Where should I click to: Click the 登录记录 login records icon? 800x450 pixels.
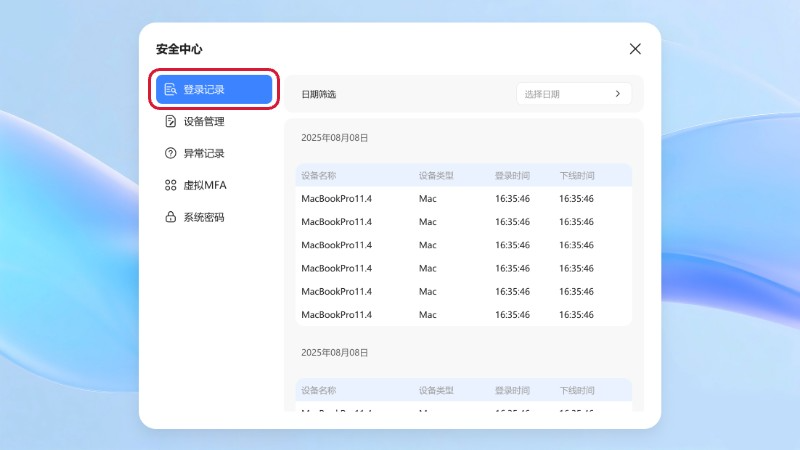[171, 89]
